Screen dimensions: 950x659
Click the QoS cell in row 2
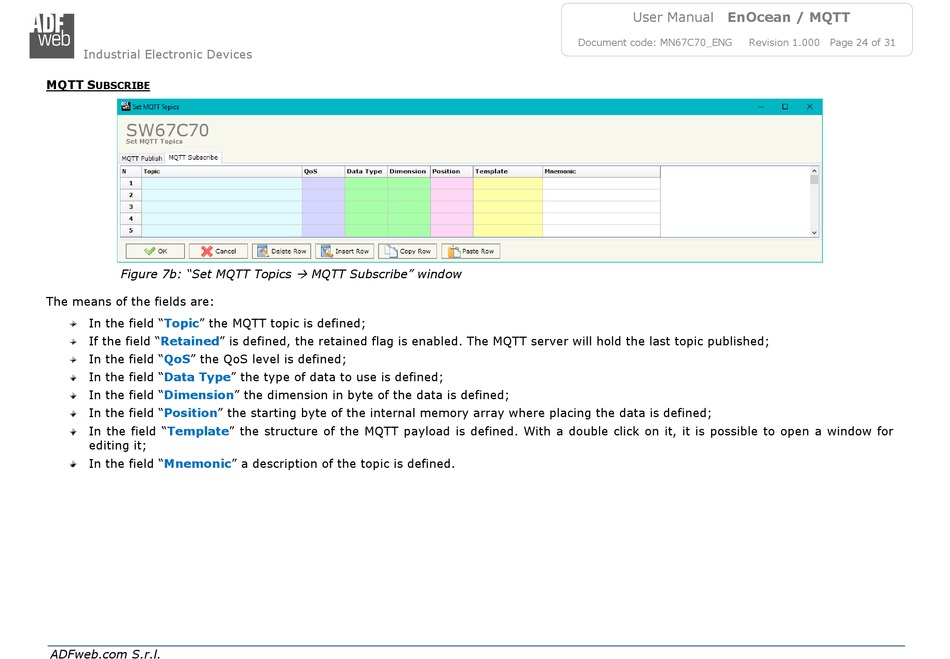click(x=324, y=195)
